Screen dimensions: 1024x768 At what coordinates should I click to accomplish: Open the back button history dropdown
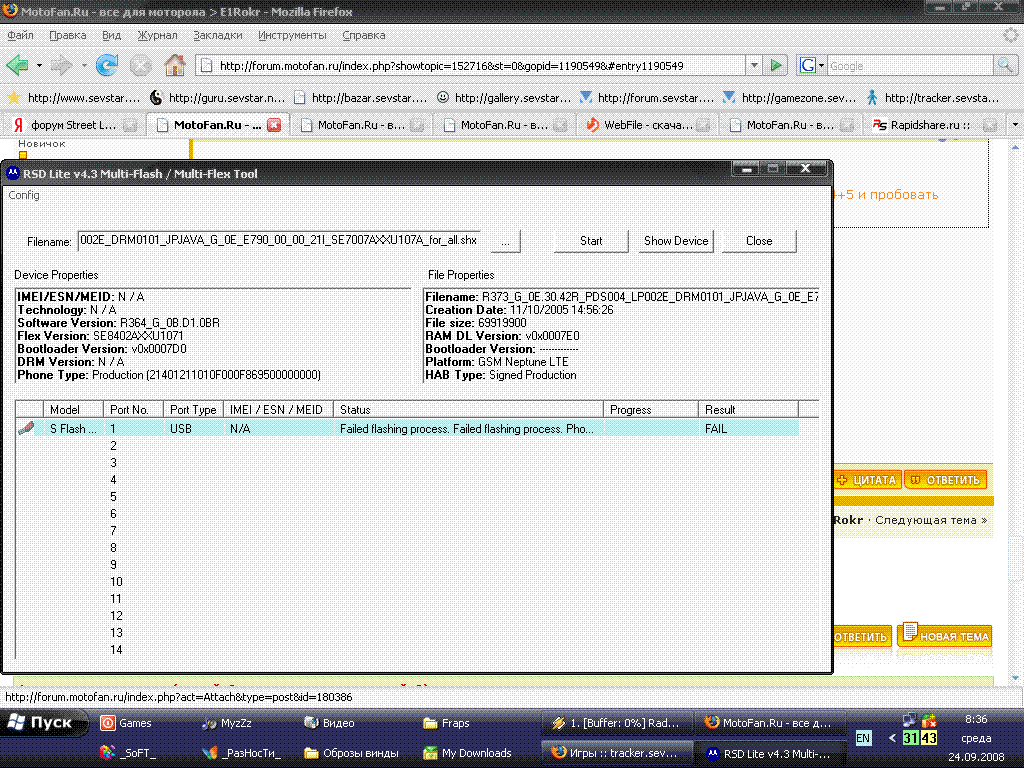coord(39,65)
